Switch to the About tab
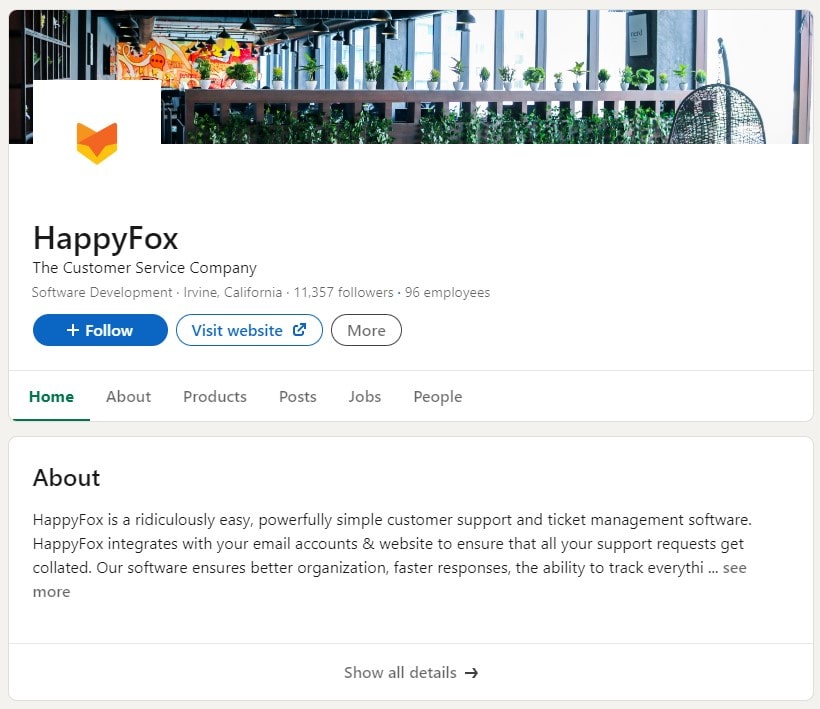Viewport: 820px width, 709px height. 128,396
